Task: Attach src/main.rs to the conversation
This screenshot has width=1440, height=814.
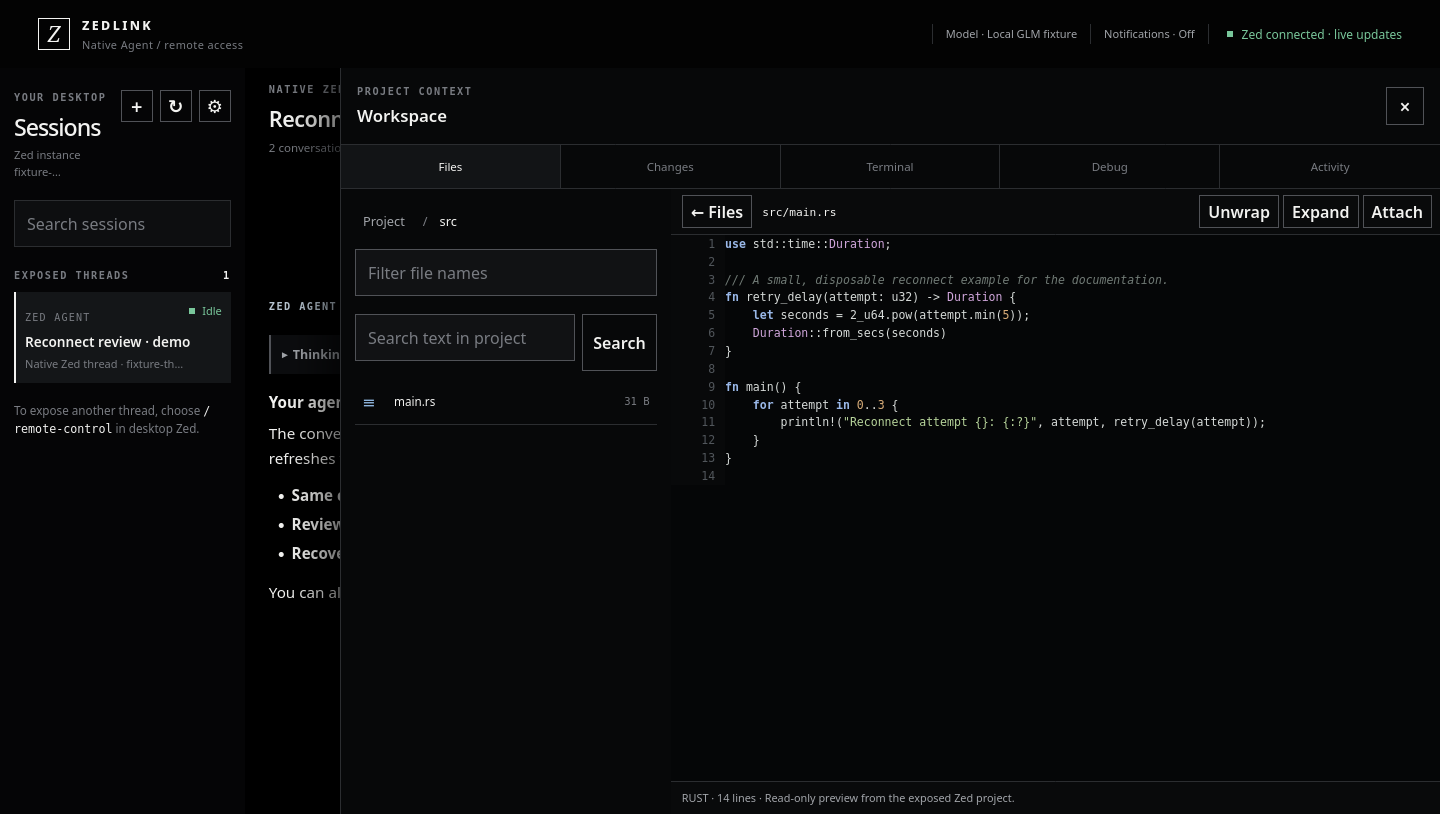Action: (x=1397, y=212)
